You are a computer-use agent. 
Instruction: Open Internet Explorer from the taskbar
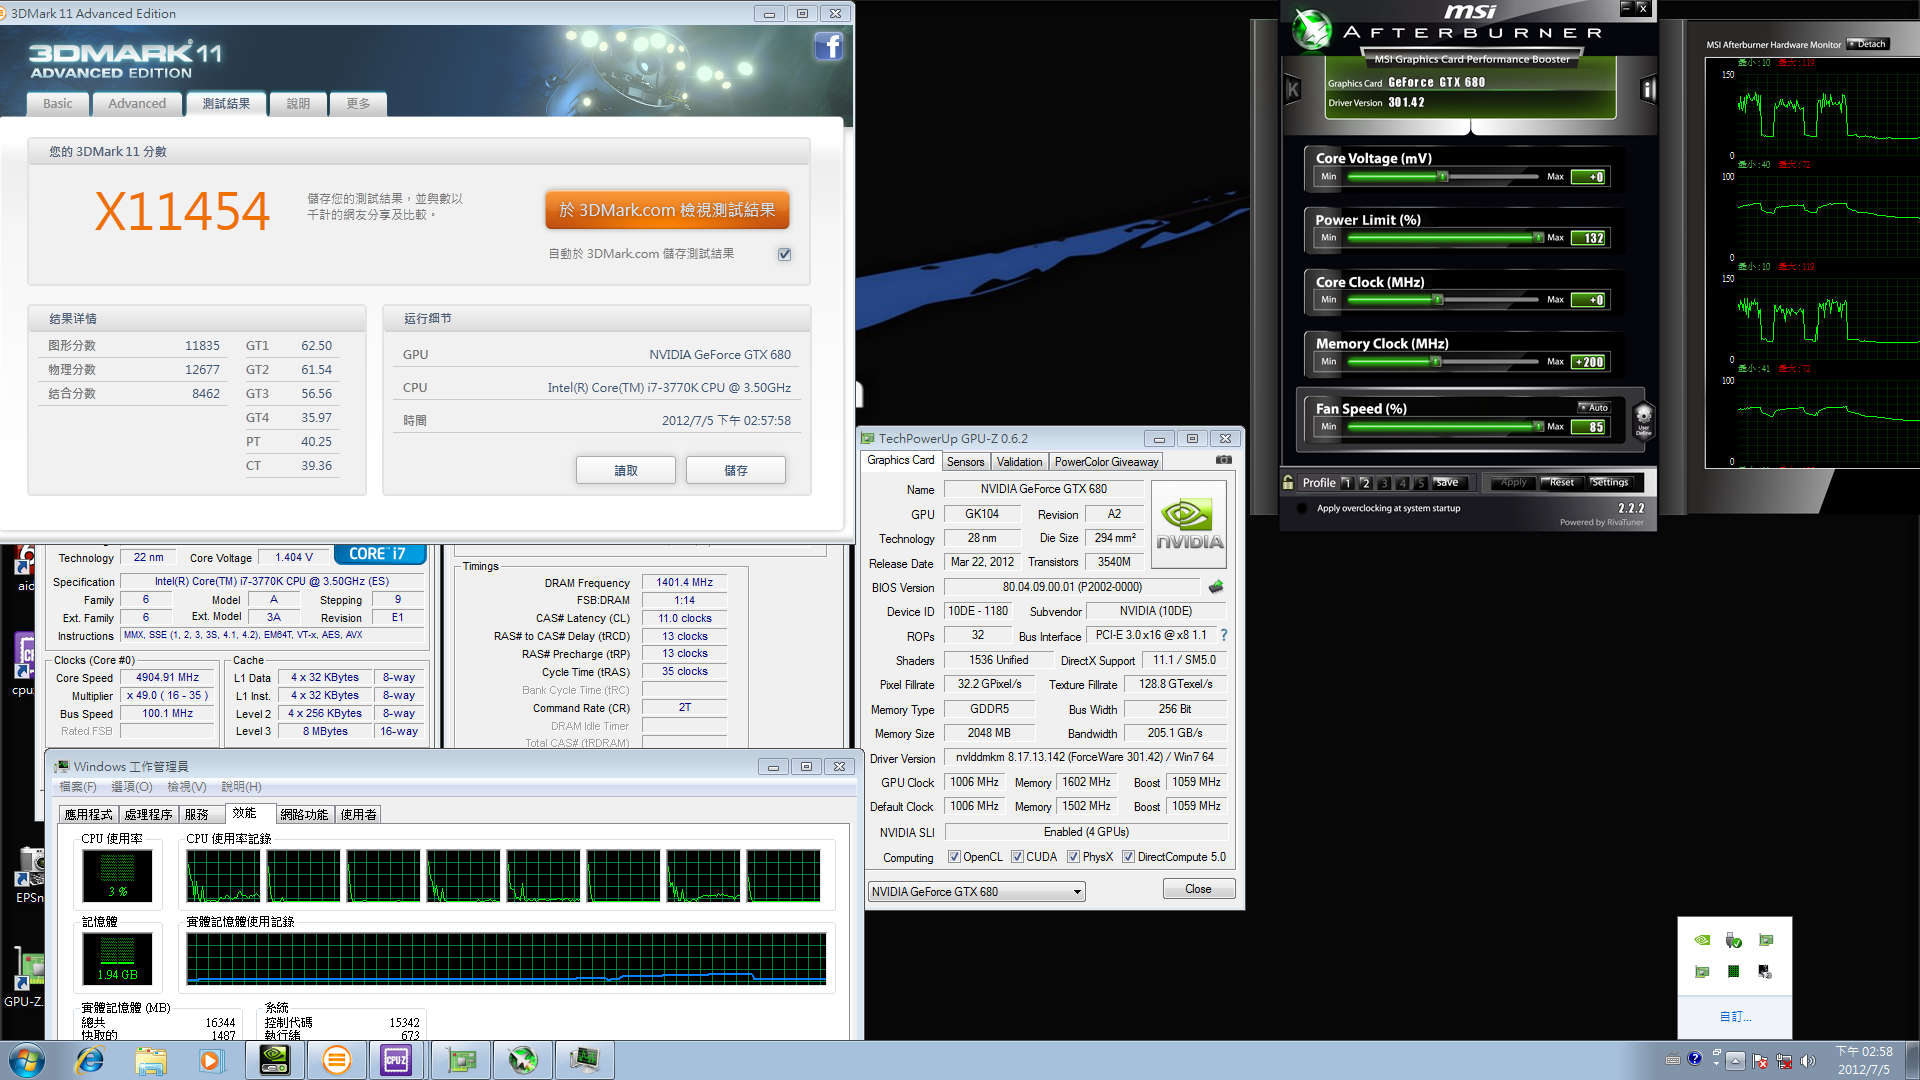pos(89,1060)
